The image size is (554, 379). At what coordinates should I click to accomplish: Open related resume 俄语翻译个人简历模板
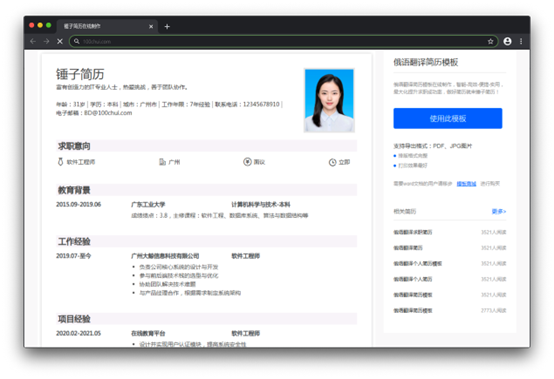pyautogui.click(x=418, y=263)
